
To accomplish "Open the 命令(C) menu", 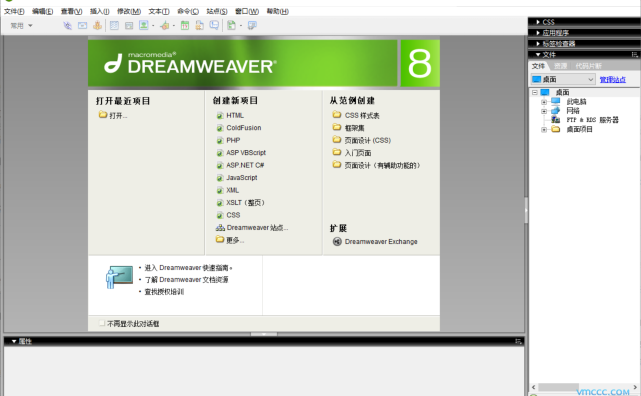I will point(188,11).
